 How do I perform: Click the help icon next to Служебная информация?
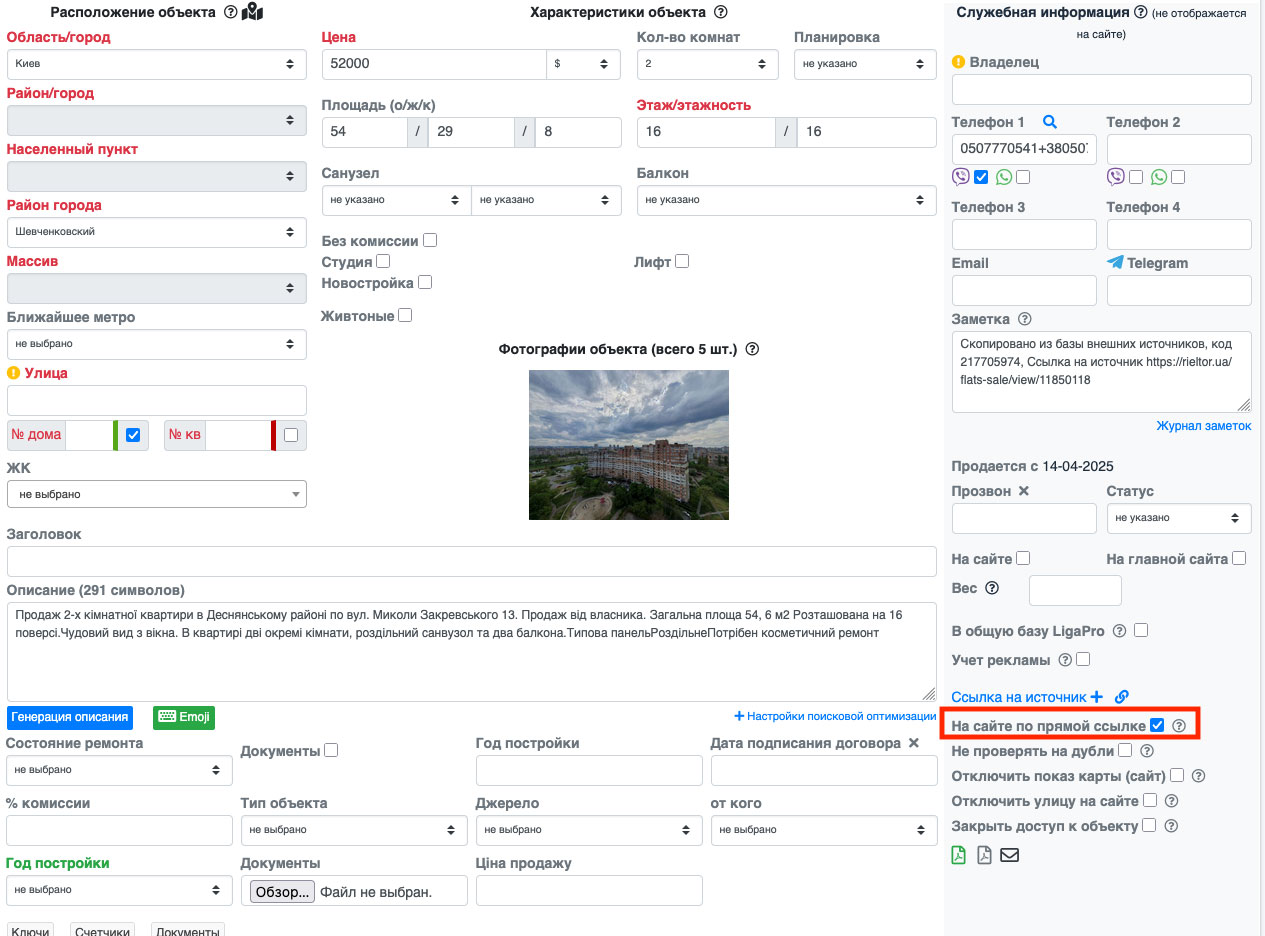point(1140,12)
